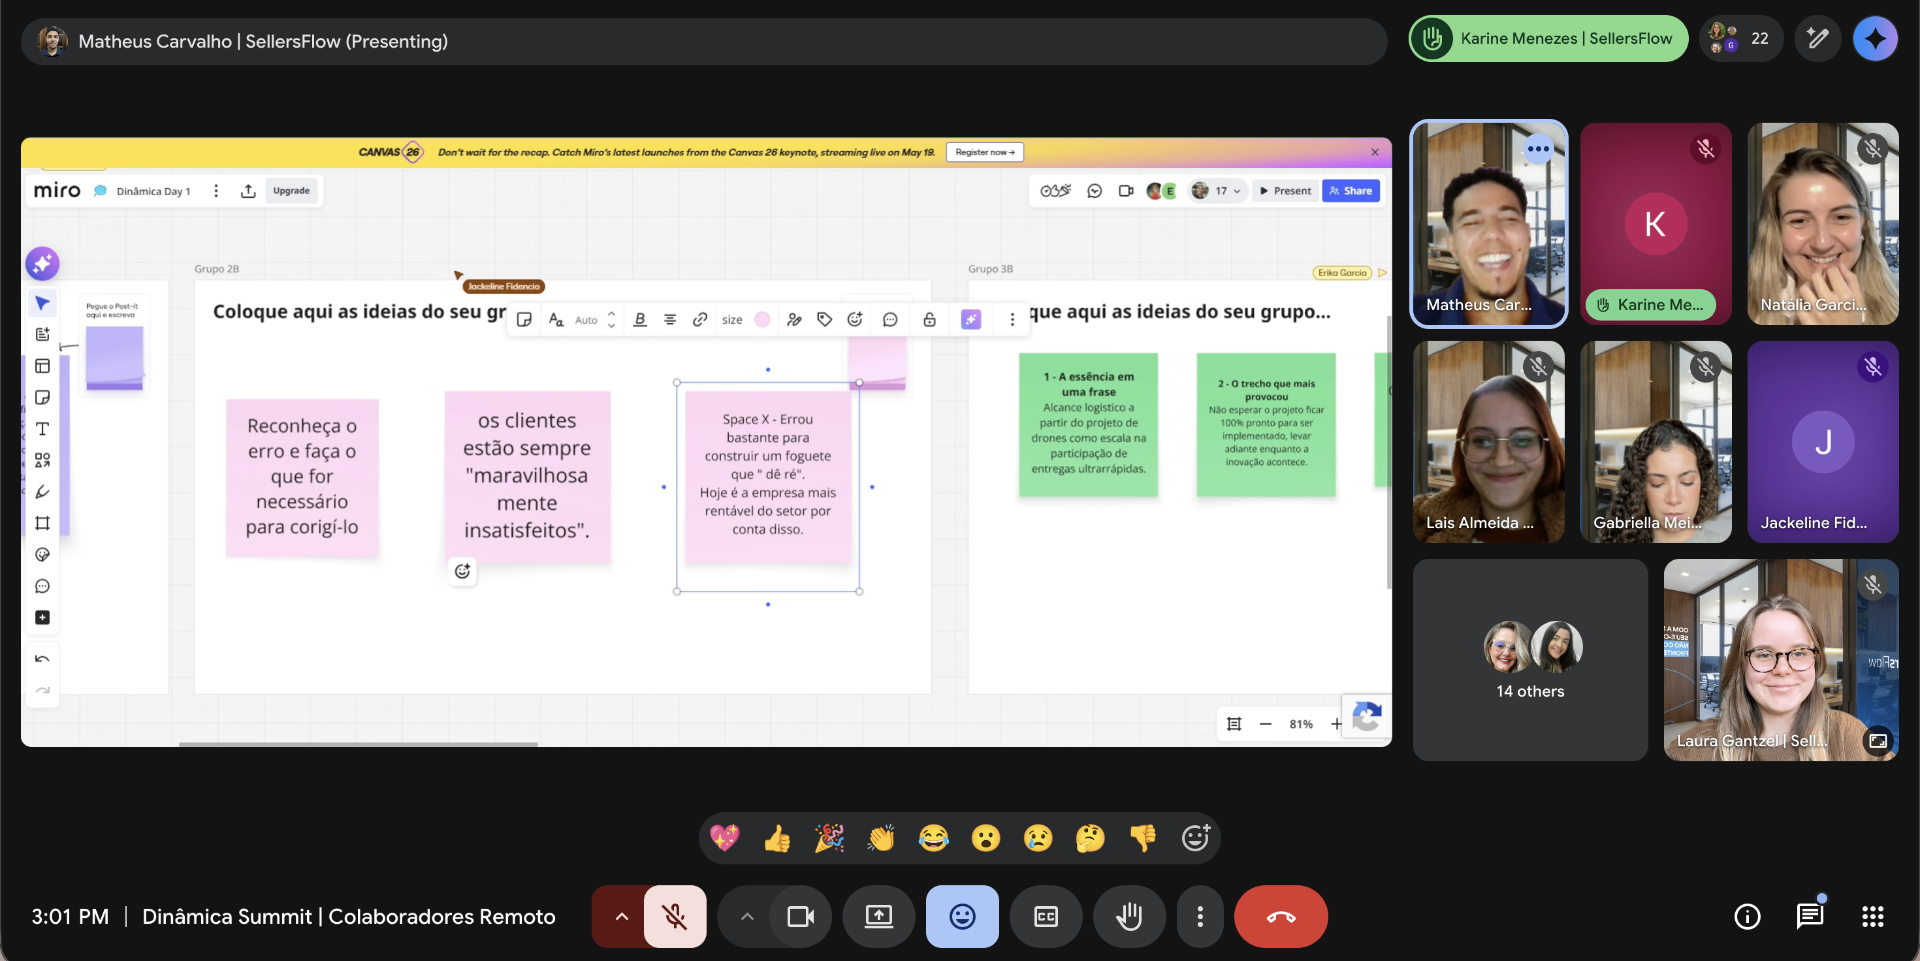The height and width of the screenshot is (961, 1920).
Task: Apply bold formatting to sticky note text
Action: tap(640, 319)
